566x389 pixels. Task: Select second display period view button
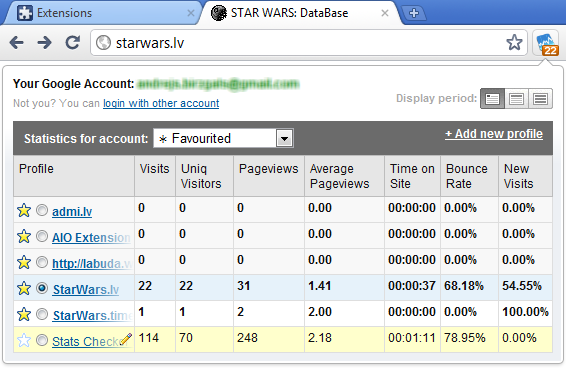516,99
